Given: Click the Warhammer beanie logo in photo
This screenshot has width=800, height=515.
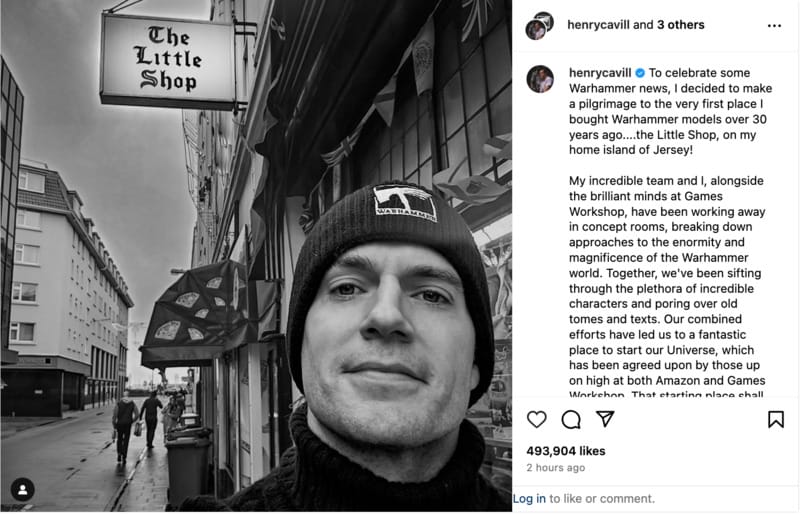Looking at the screenshot, I should point(405,203).
